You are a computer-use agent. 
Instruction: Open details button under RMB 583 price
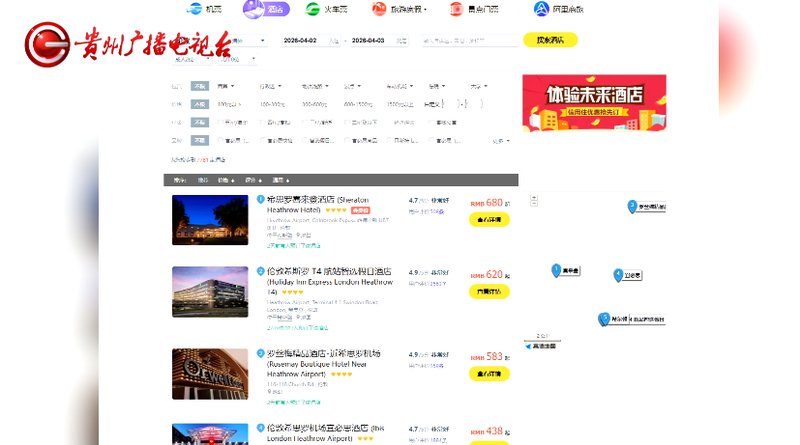coord(489,374)
